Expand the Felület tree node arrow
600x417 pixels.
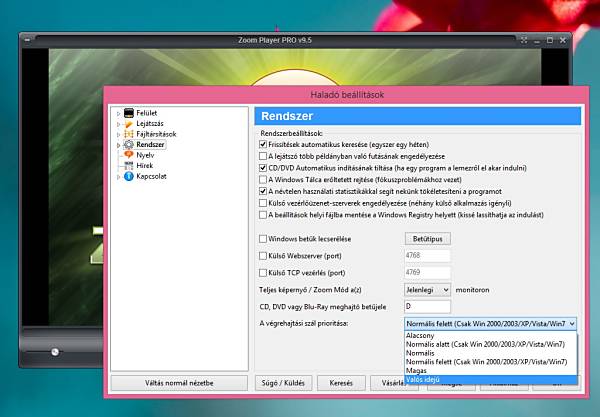[x=119, y=114]
